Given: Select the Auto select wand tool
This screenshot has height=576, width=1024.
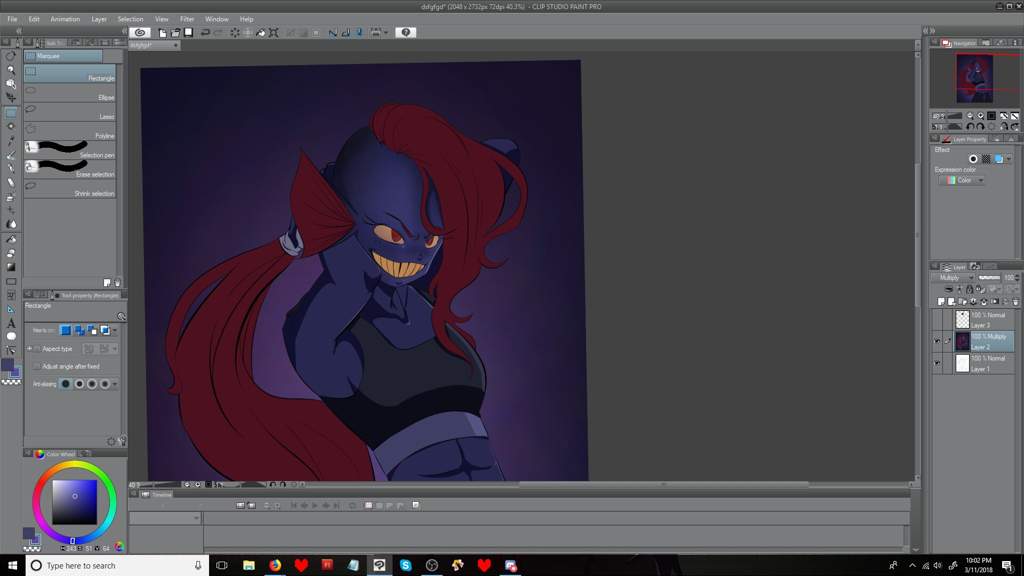Looking at the screenshot, I should pos(10,126).
